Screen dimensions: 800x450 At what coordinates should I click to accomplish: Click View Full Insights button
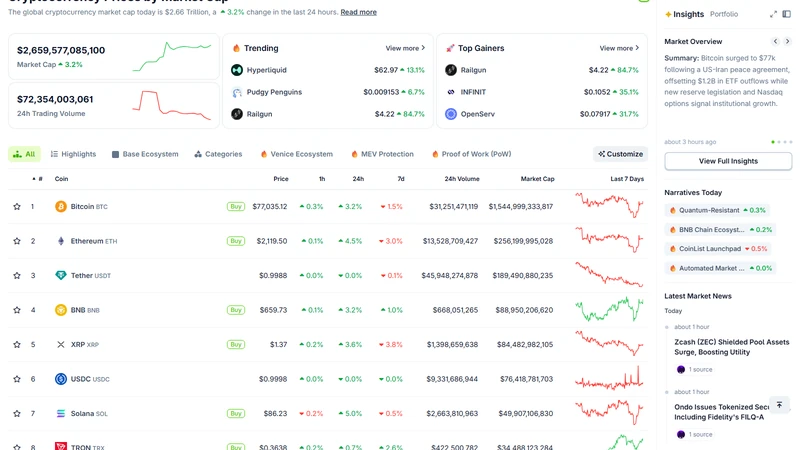(x=728, y=161)
